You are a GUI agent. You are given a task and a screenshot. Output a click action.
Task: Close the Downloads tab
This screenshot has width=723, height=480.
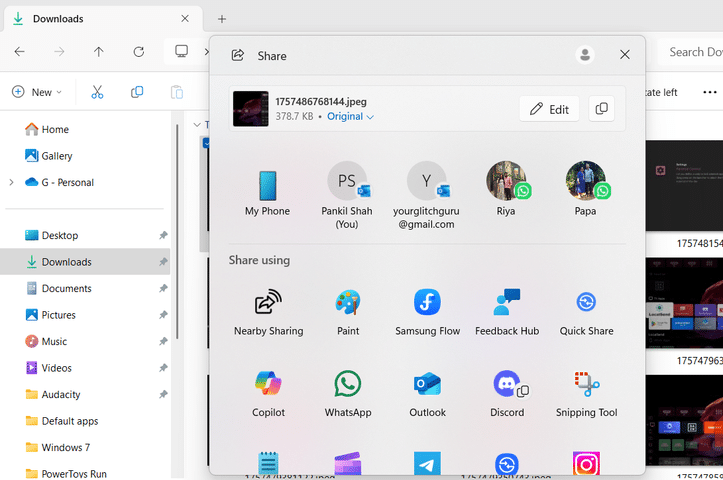pos(185,18)
